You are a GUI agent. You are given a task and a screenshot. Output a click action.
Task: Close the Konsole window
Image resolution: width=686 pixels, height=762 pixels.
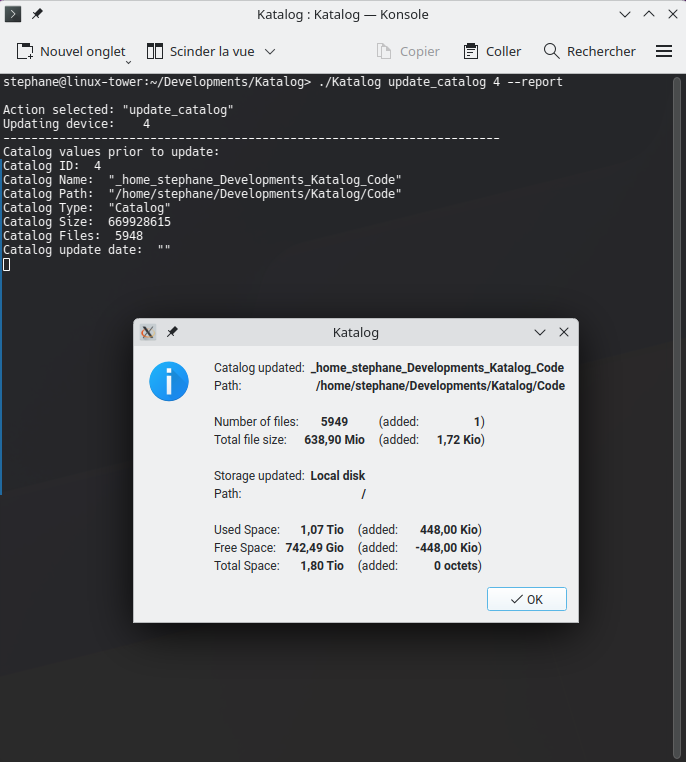pos(672,14)
